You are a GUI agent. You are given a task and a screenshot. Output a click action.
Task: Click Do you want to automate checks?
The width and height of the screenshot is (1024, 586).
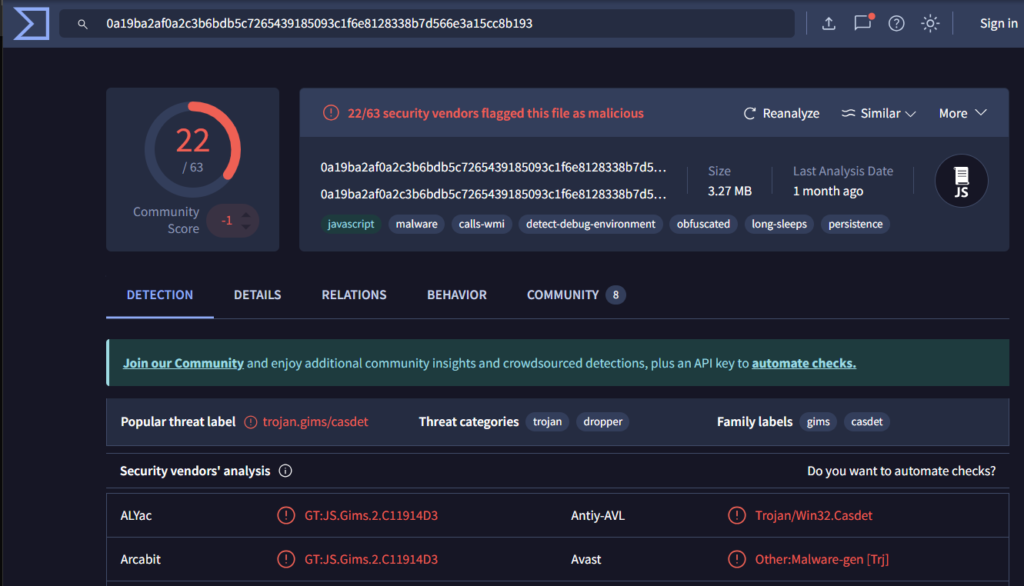pyautogui.click(x=901, y=470)
